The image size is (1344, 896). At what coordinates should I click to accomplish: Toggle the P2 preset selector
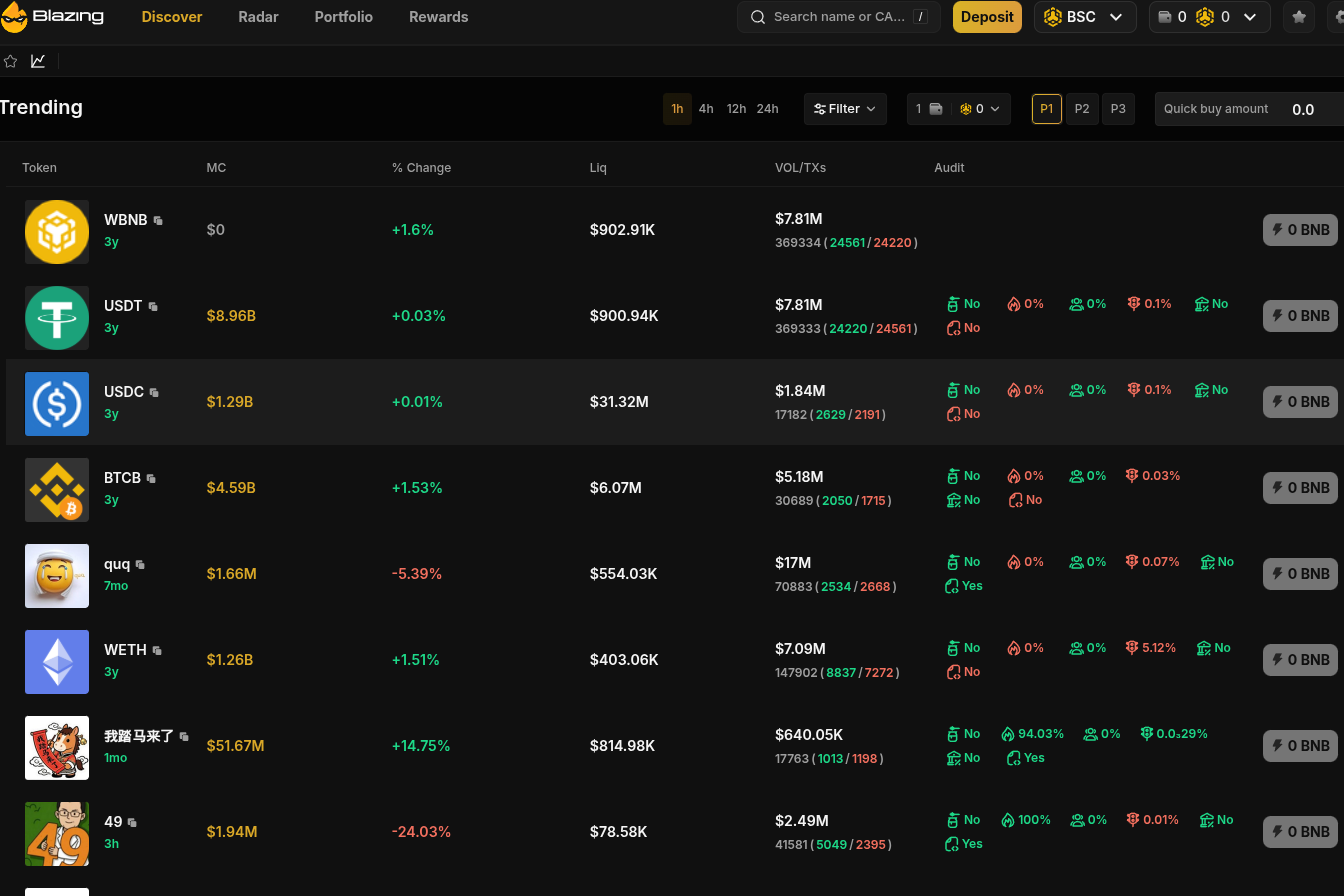coord(1082,108)
